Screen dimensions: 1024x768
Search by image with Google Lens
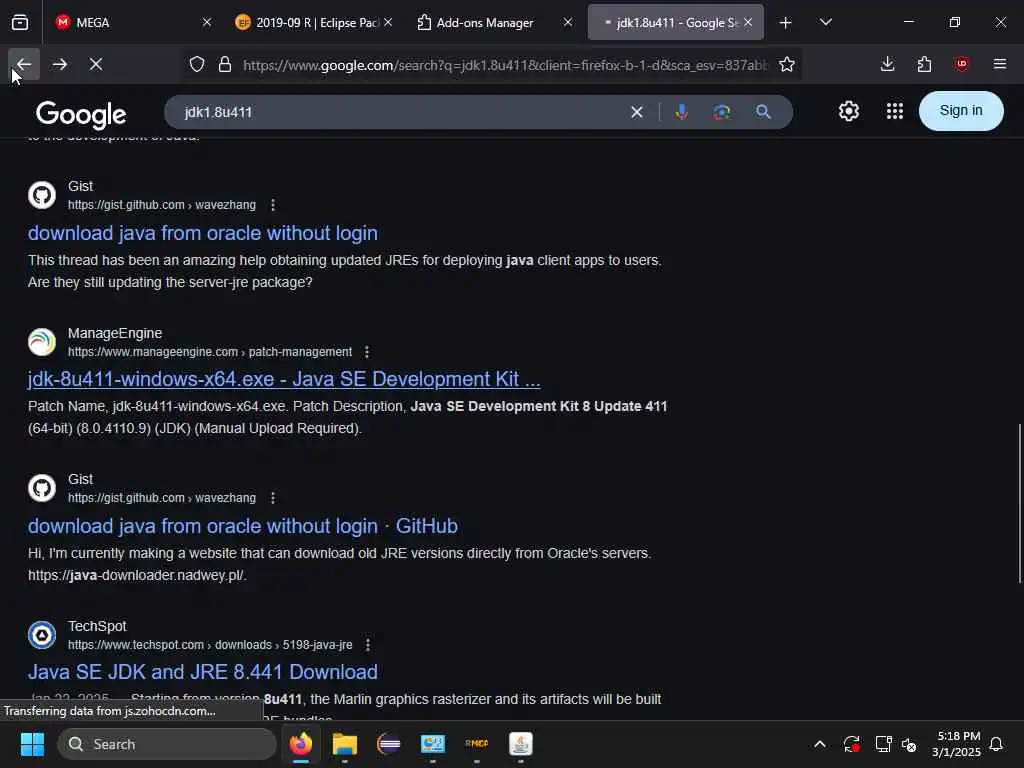[x=722, y=112]
